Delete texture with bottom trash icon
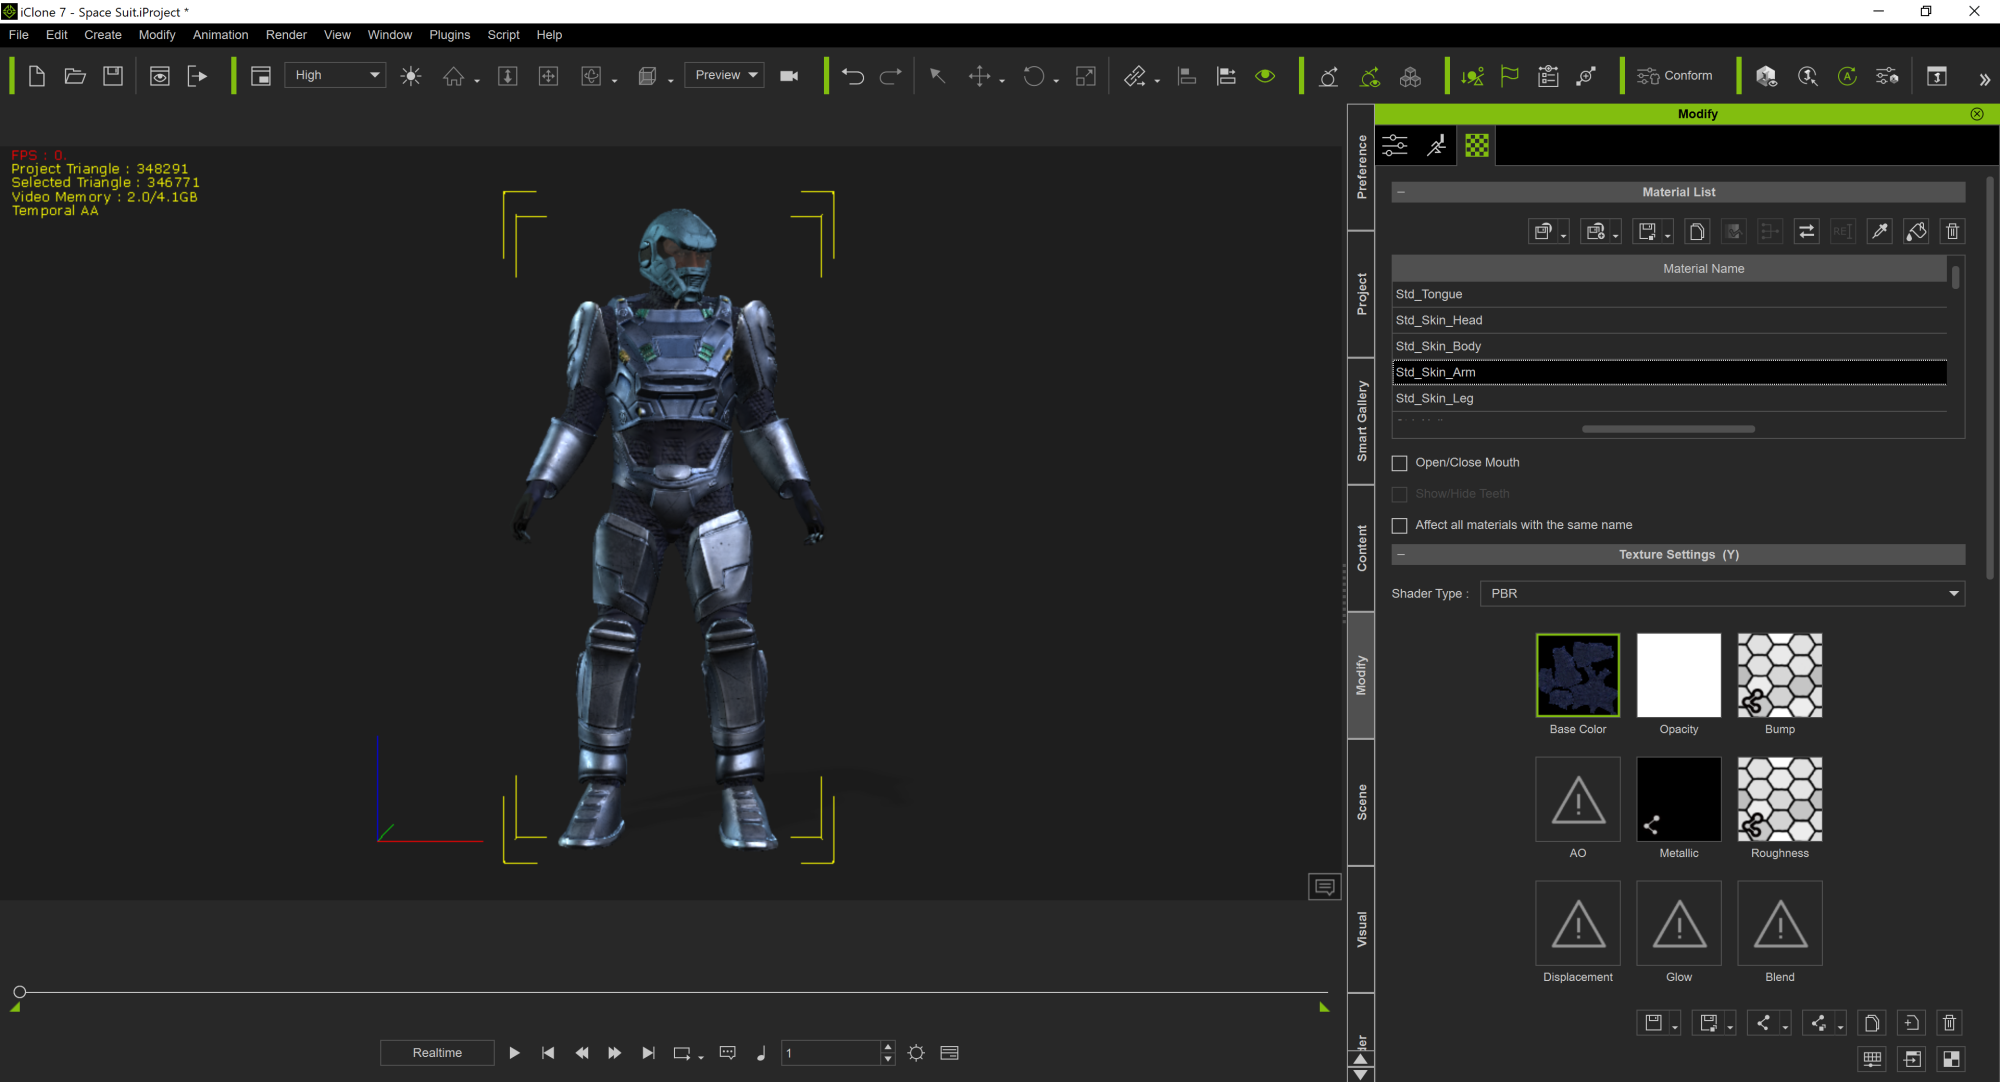This screenshot has width=2000, height=1082. click(1949, 1023)
